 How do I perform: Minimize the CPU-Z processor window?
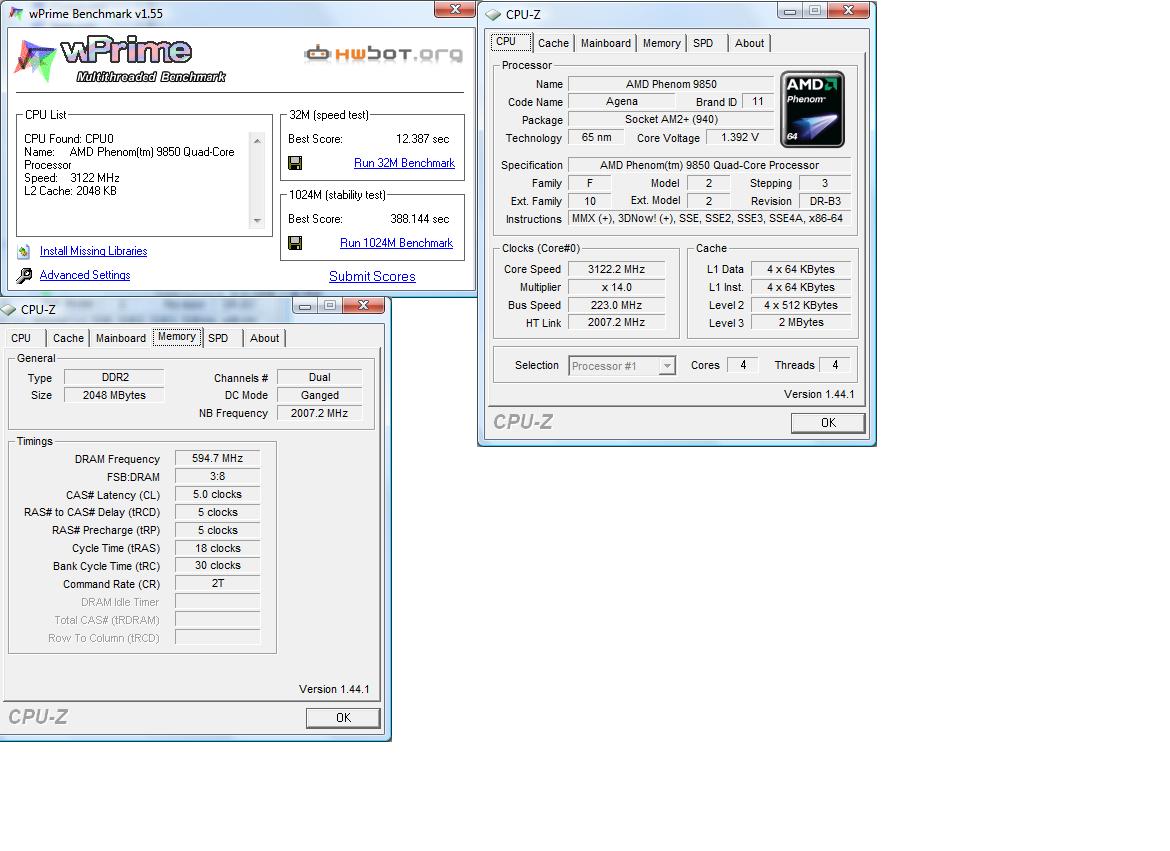tap(789, 10)
